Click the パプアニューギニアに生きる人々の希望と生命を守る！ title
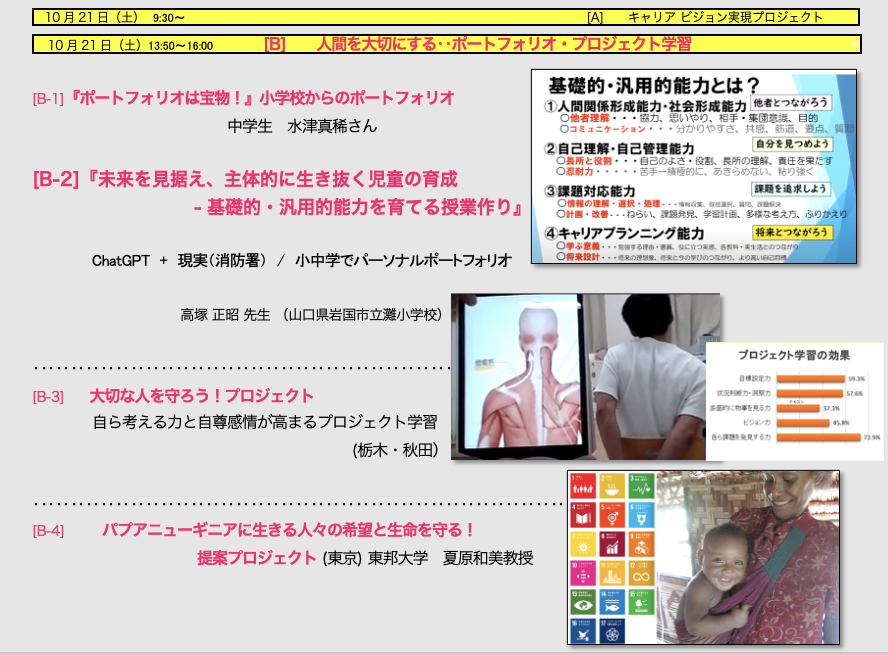The image size is (888, 654). coord(288,530)
